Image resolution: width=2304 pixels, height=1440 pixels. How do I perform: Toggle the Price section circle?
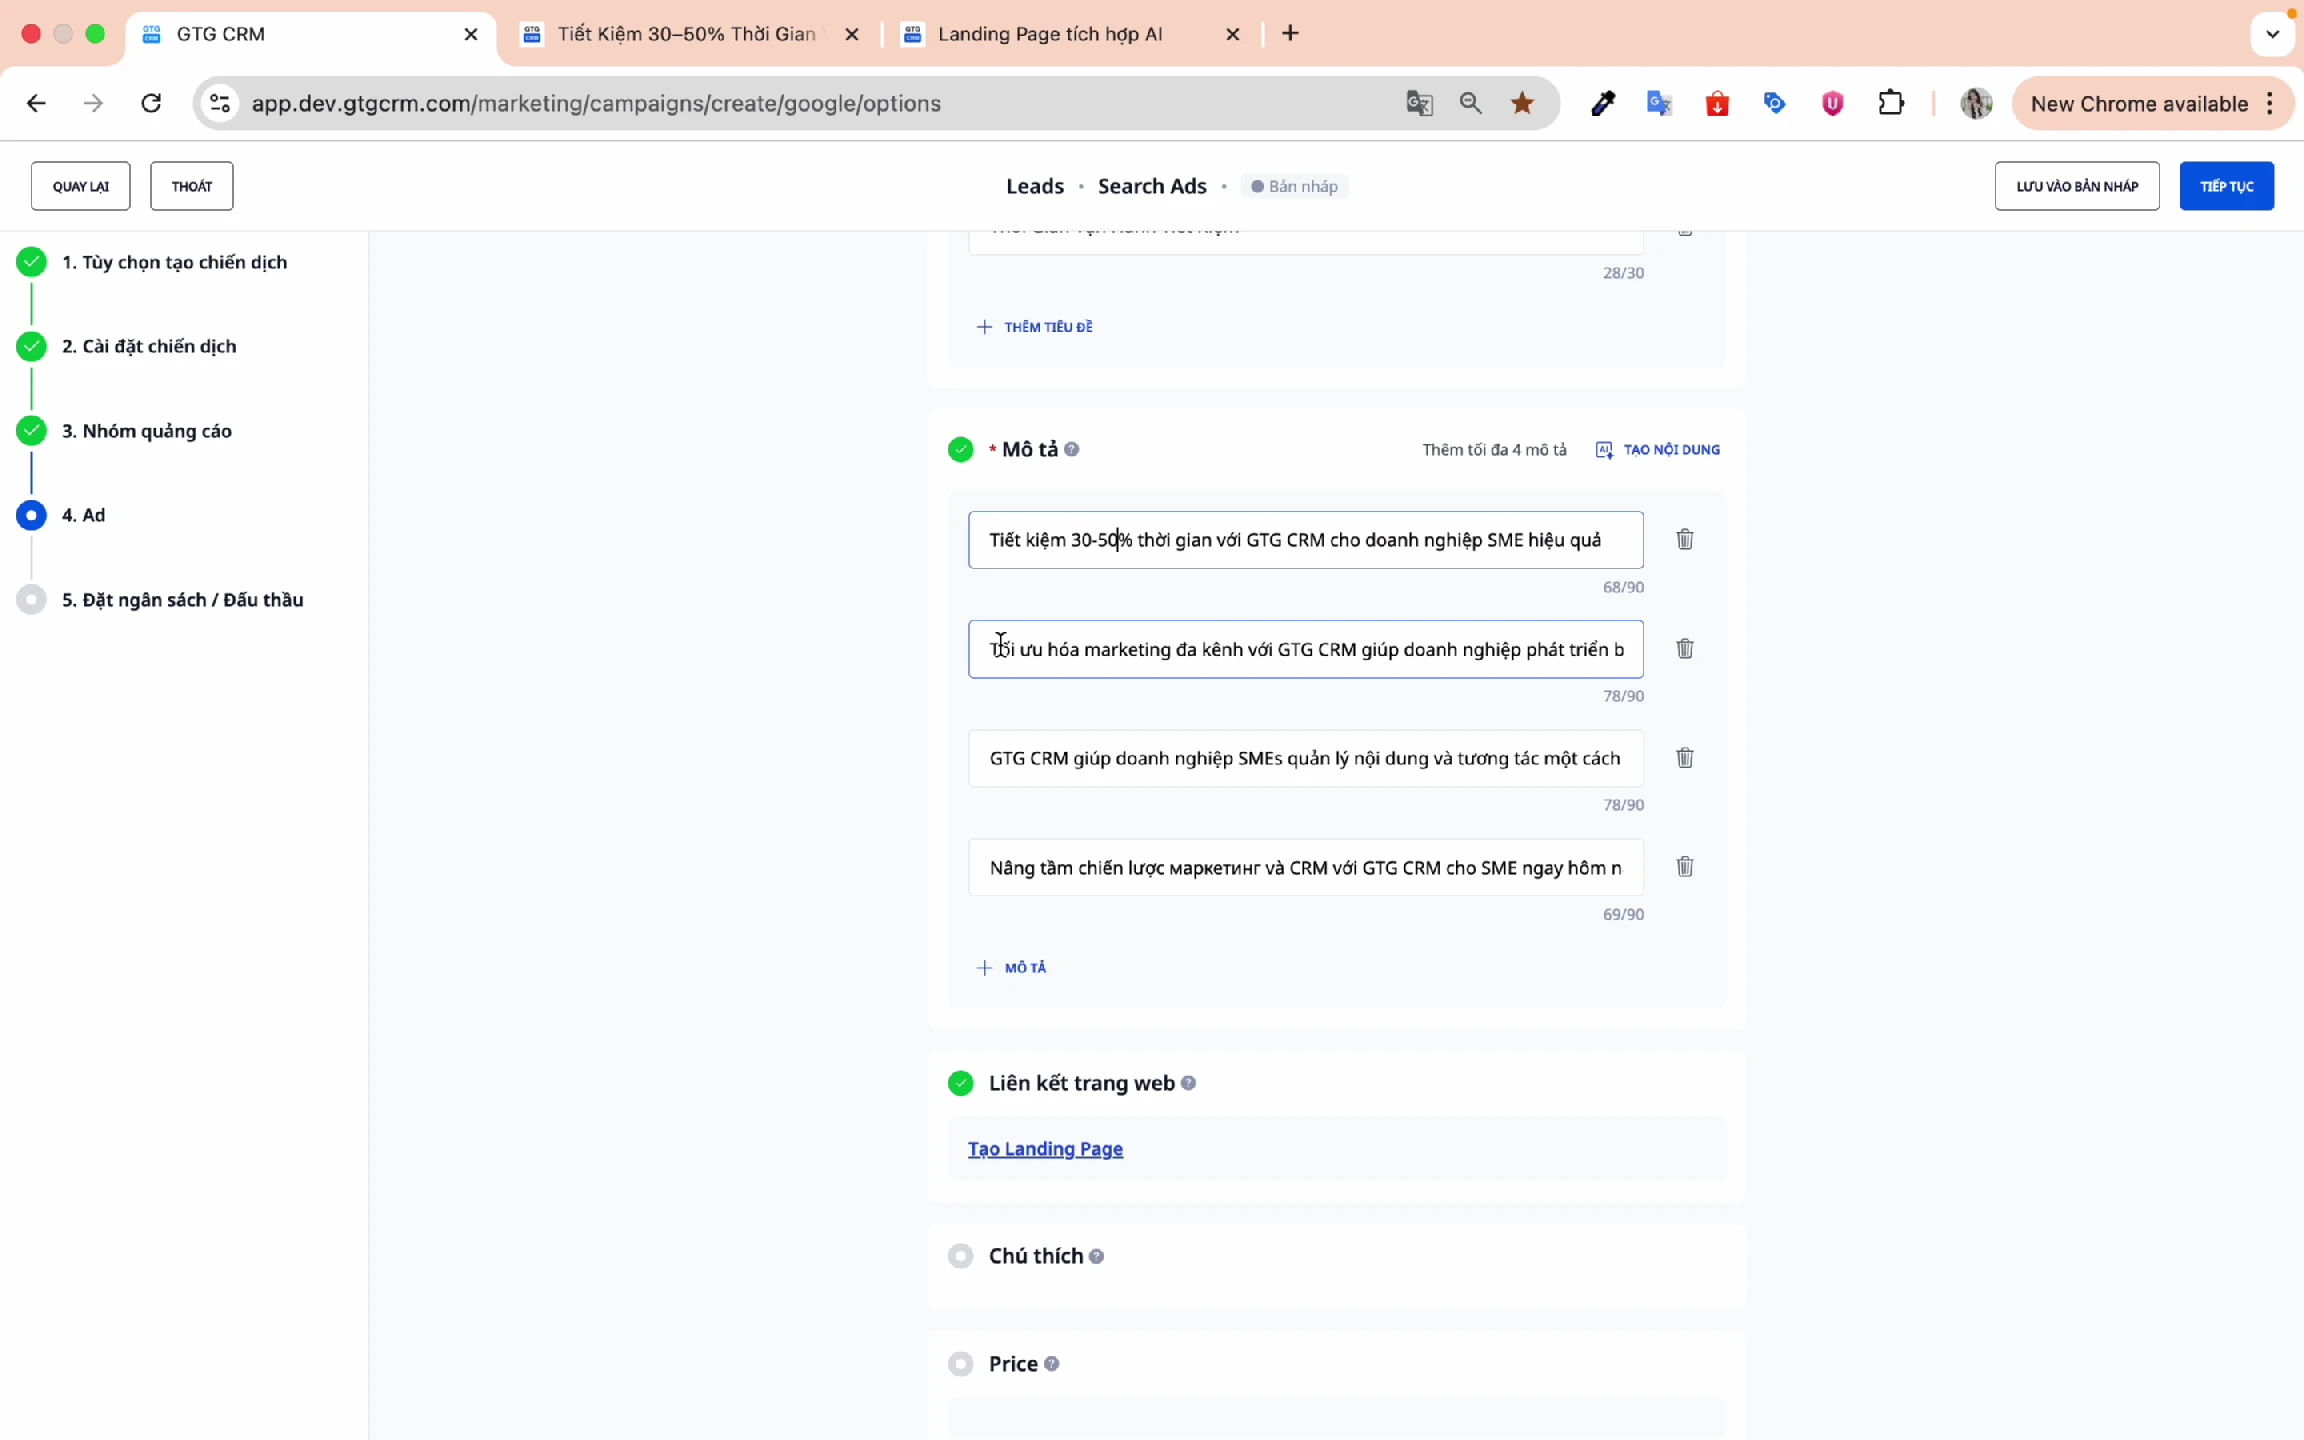click(961, 1363)
